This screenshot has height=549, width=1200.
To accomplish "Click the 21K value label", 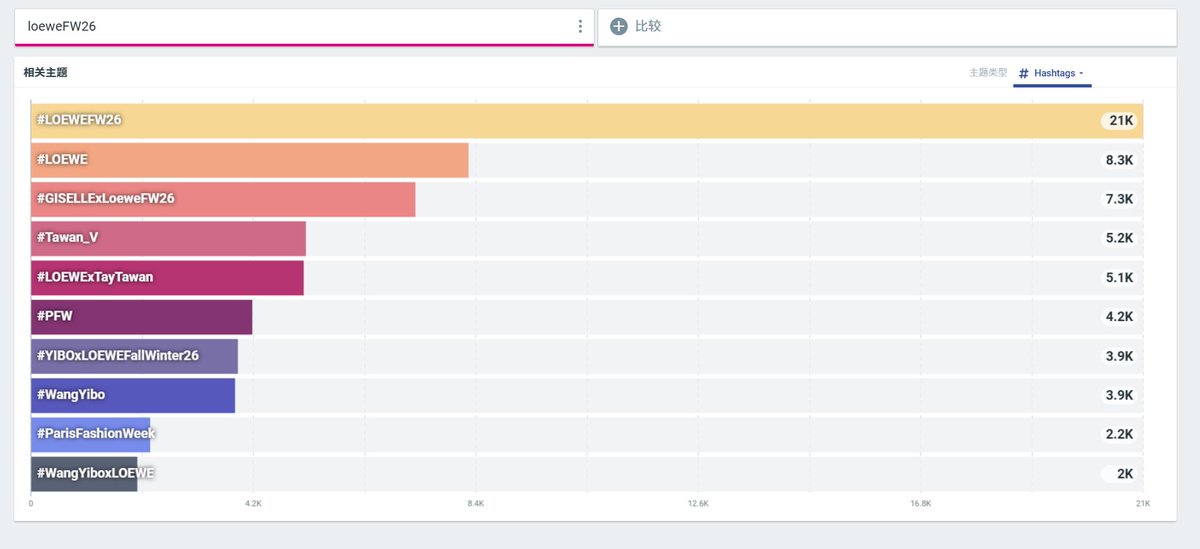I will point(1120,120).
